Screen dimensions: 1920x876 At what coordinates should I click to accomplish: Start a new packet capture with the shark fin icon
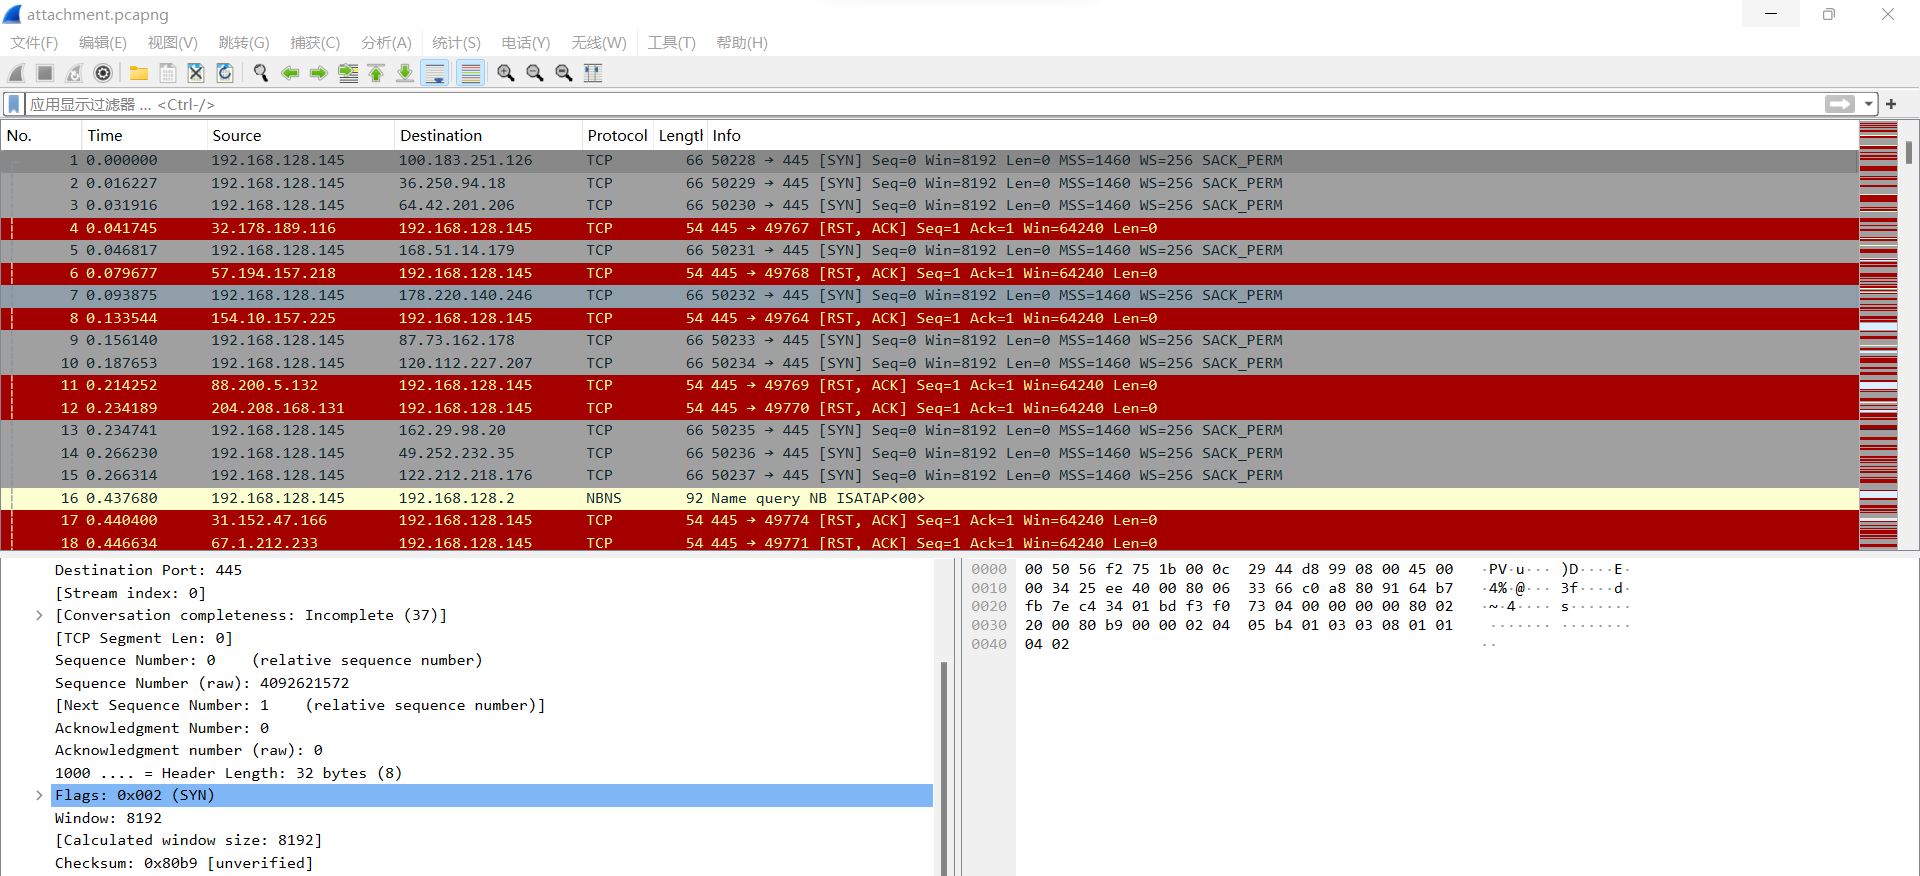(x=16, y=73)
